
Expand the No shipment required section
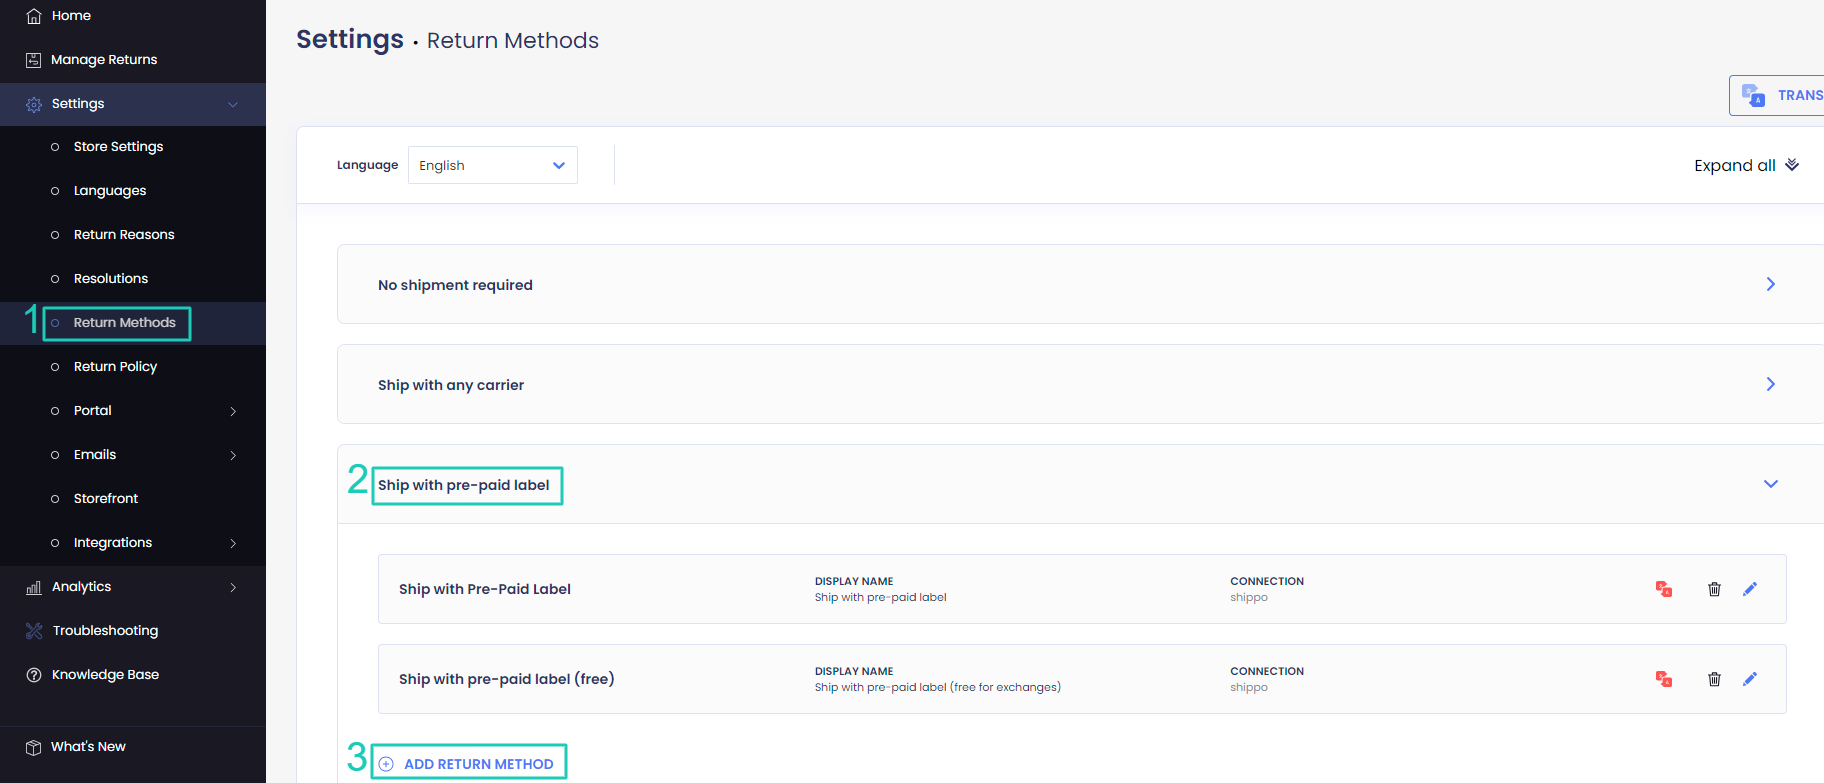[x=1080, y=284]
